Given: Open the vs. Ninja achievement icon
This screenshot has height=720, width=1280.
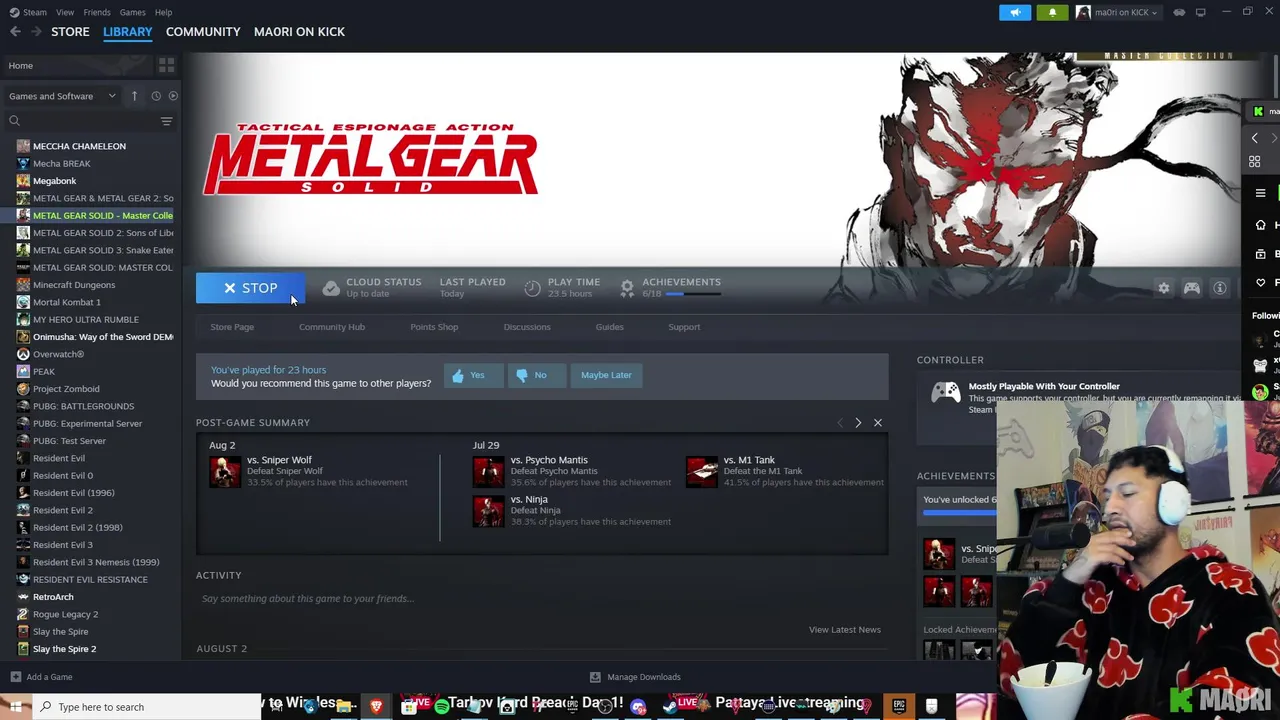Looking at the screenshot, I should (488, 510).
